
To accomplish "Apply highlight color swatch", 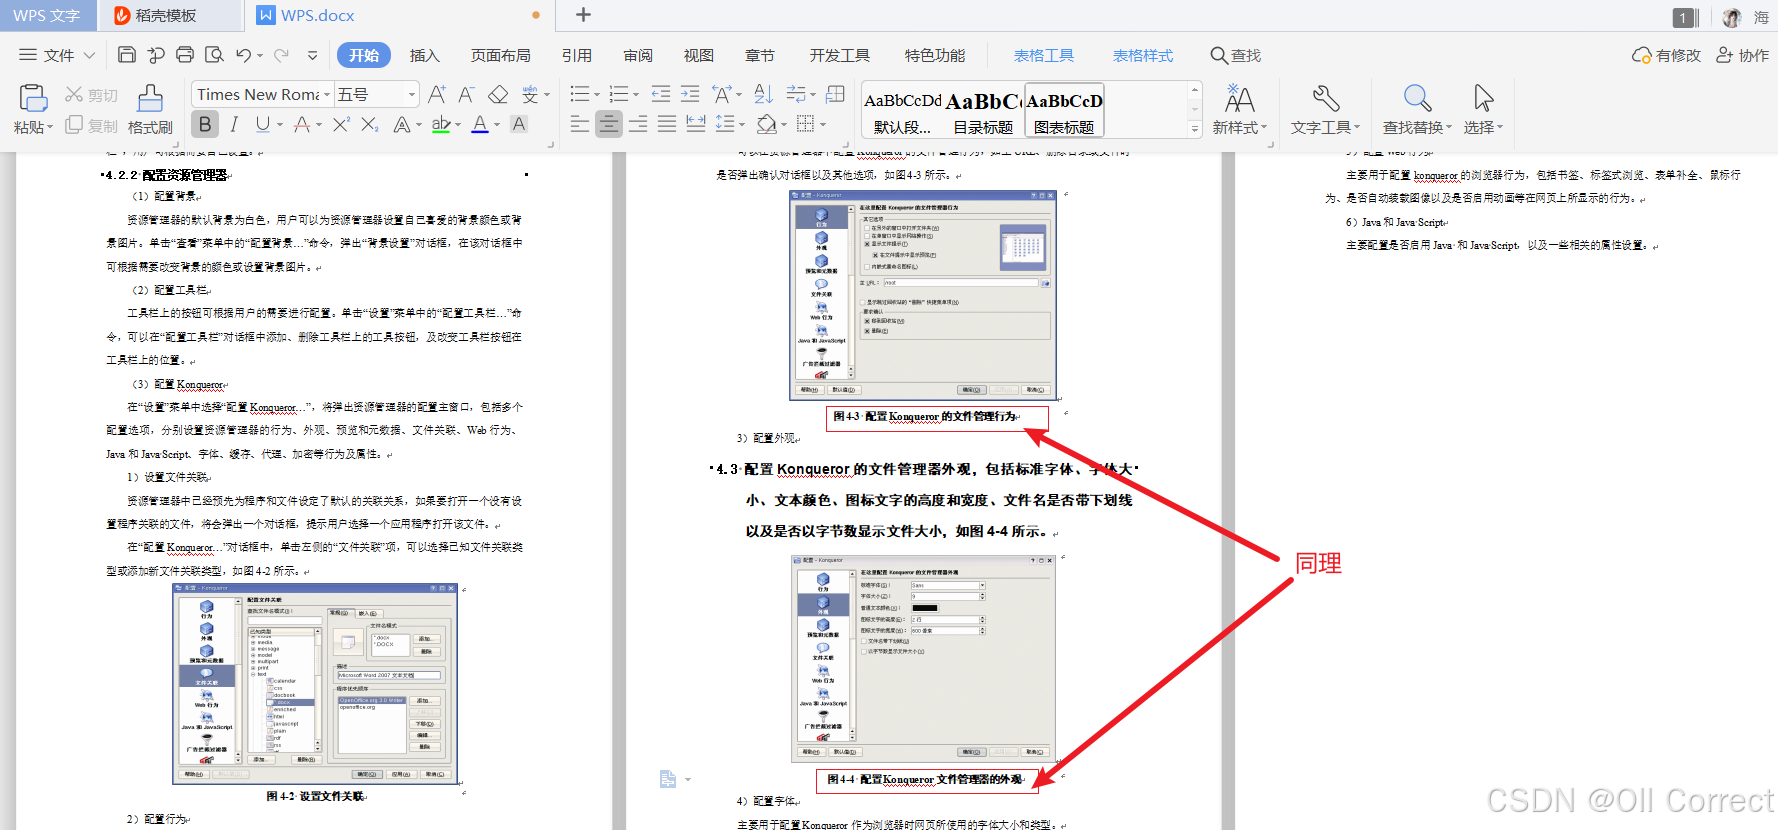I will (x=440, y=124).
